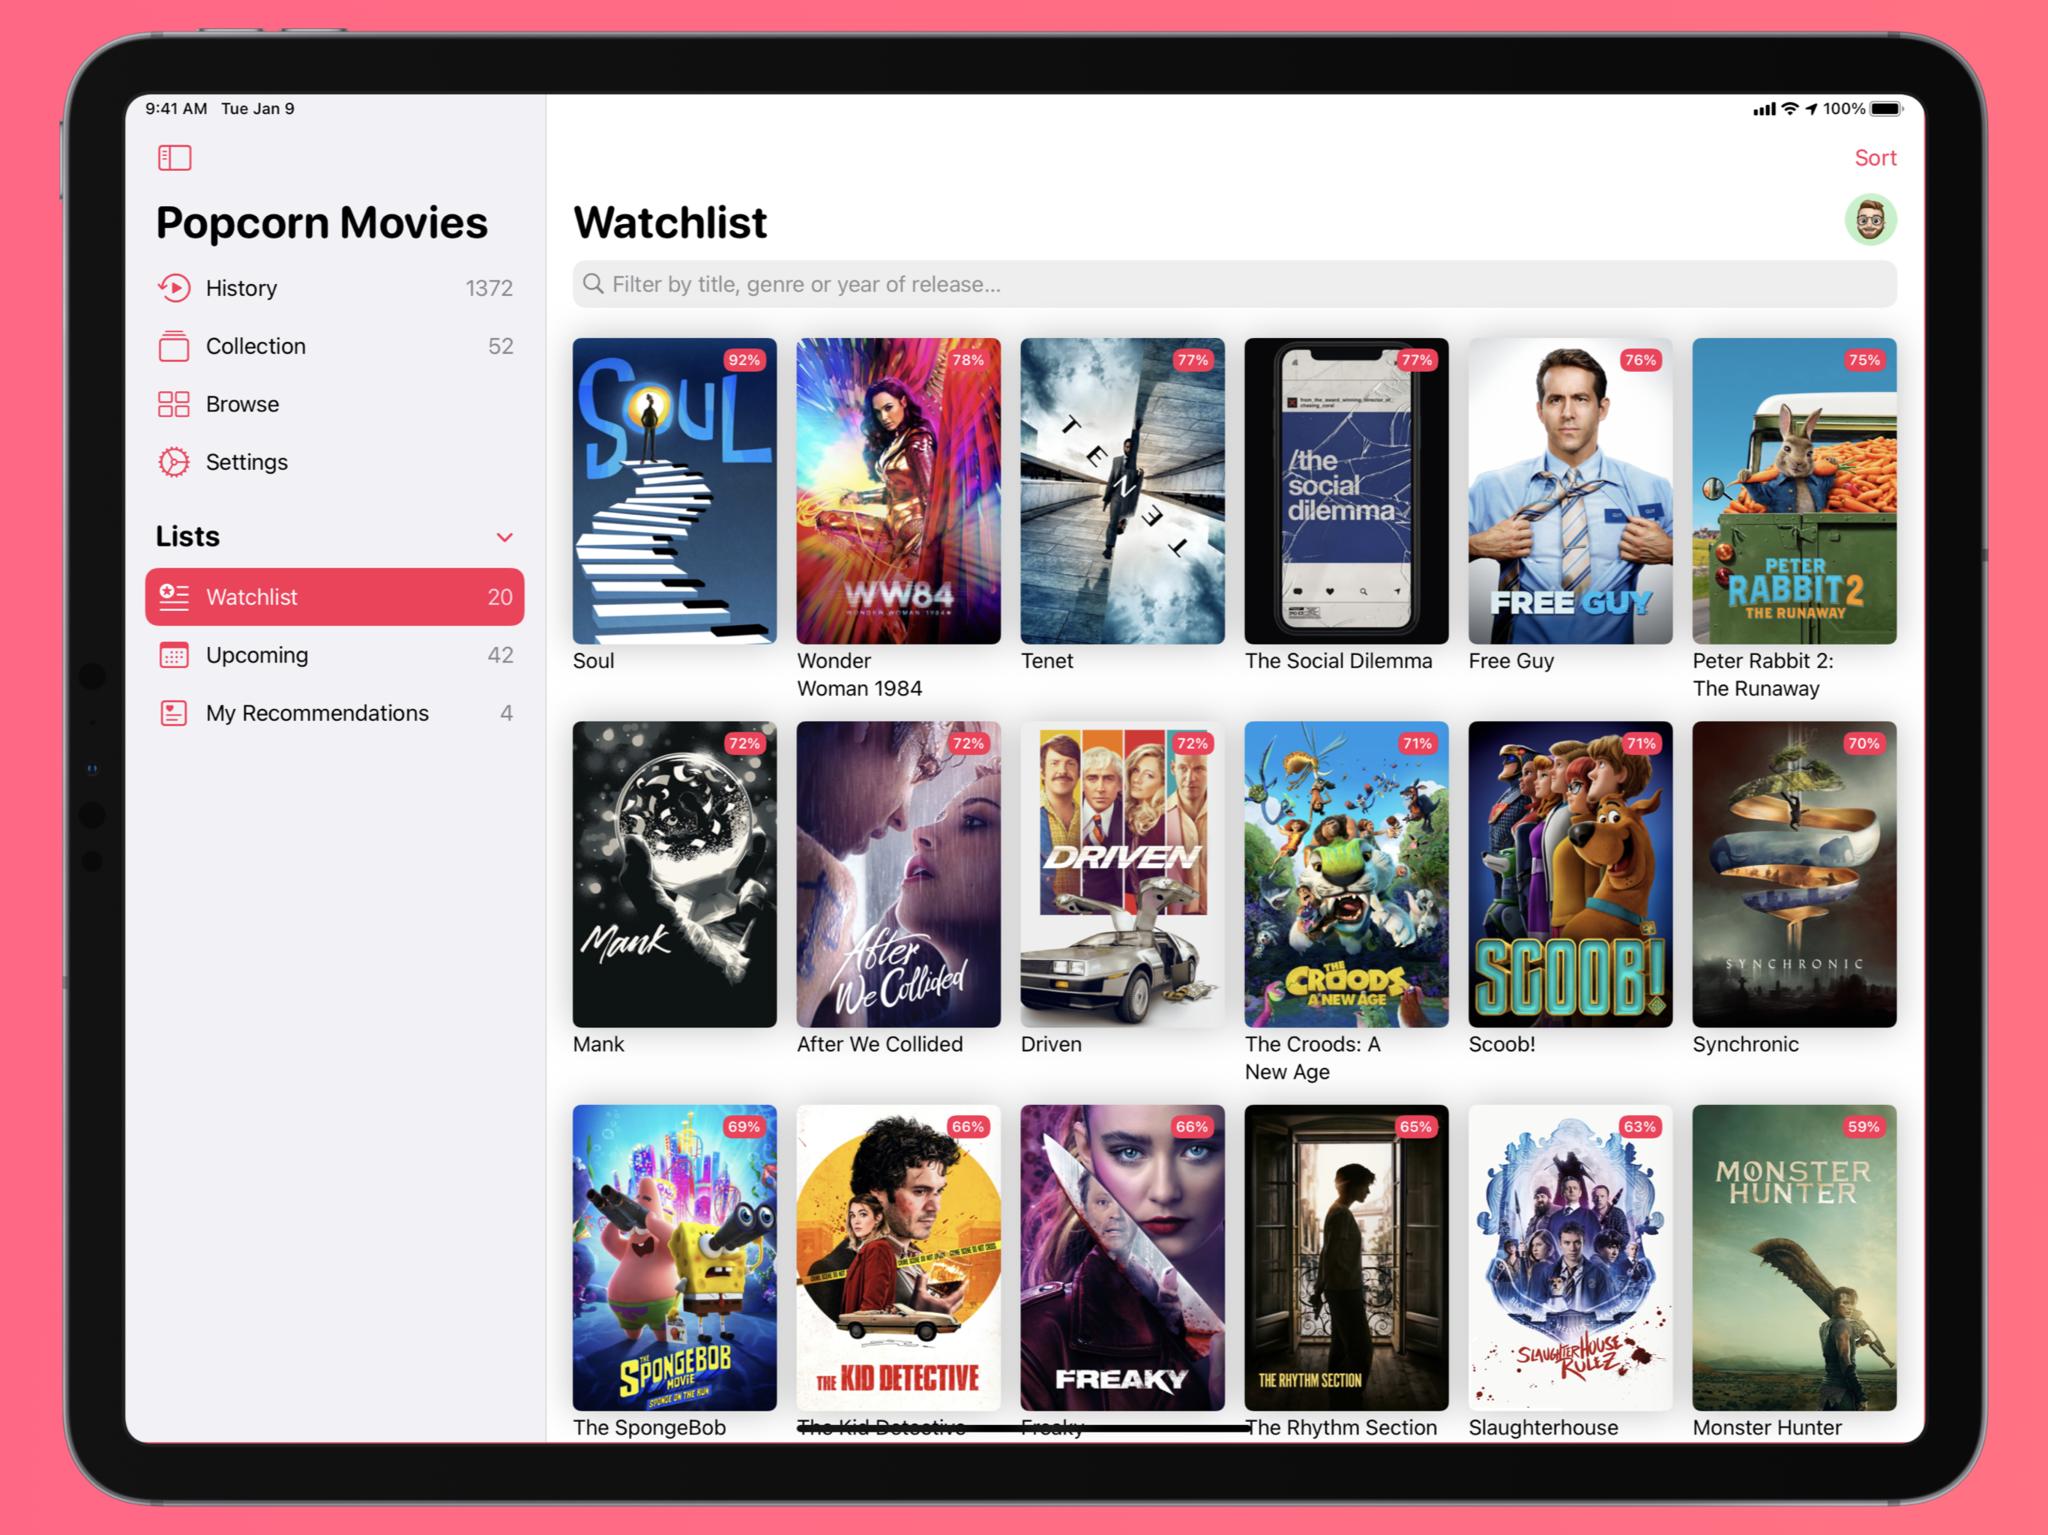Click the 'The Croods: A New Age' title

click(1312, 1057)
